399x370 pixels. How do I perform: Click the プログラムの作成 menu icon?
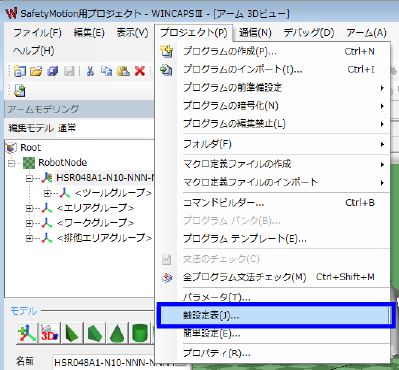click(x=166, y=52)
